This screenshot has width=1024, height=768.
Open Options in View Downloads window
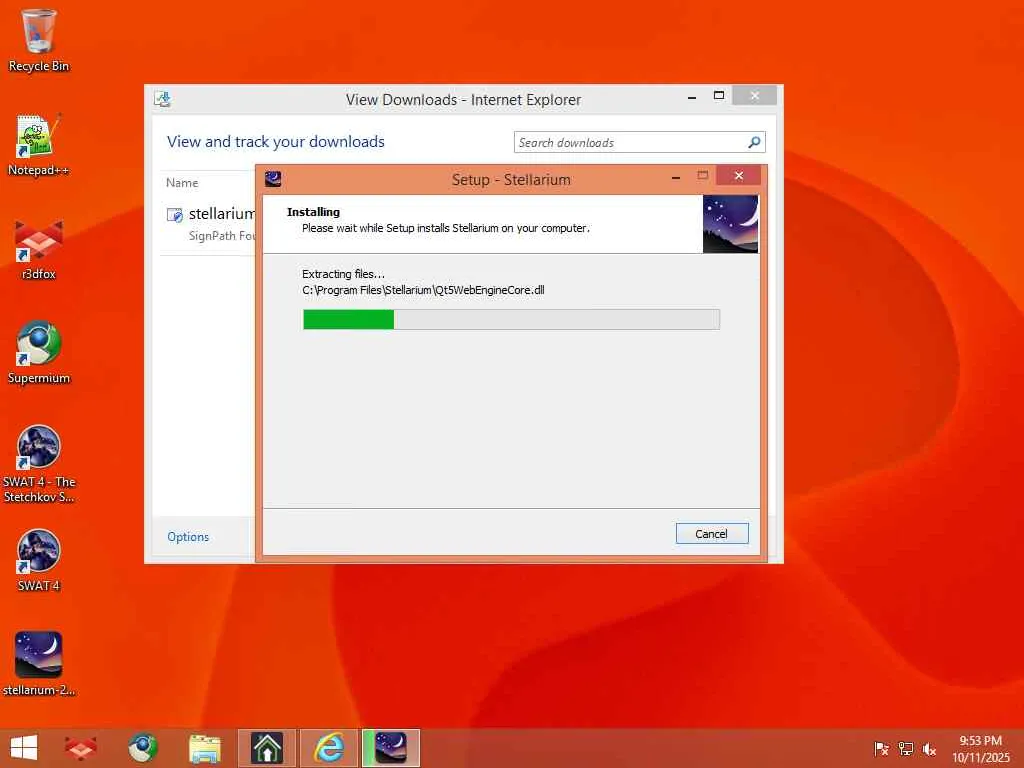pos(188,537)
